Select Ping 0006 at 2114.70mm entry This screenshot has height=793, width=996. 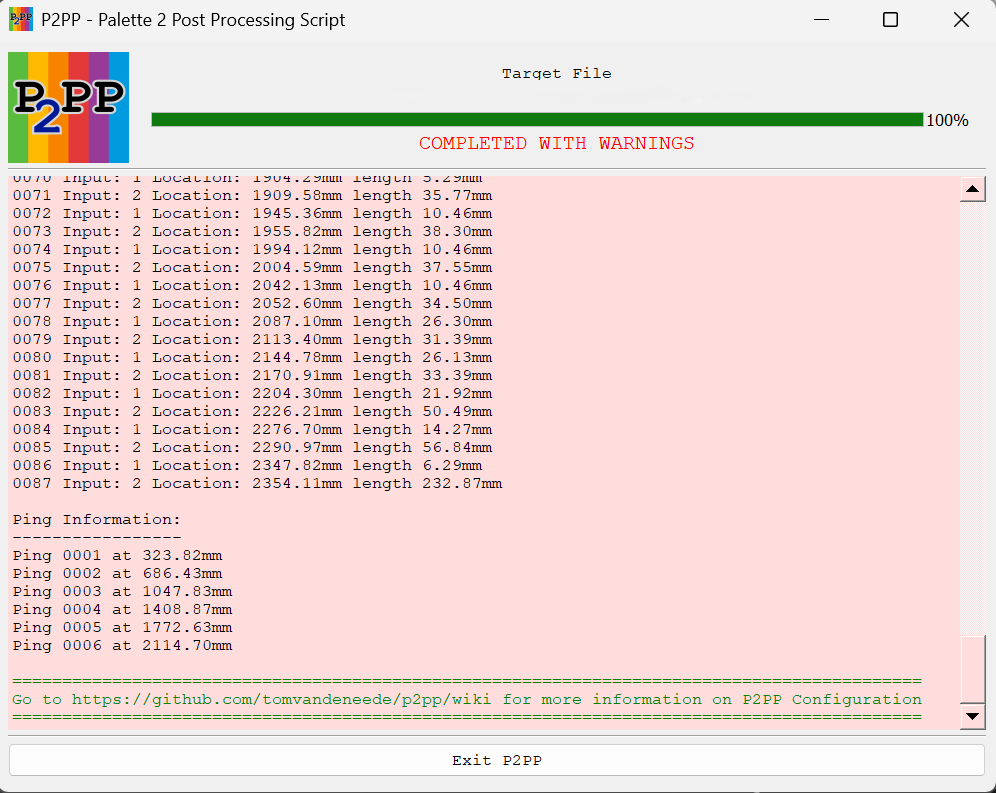(120, 645)
